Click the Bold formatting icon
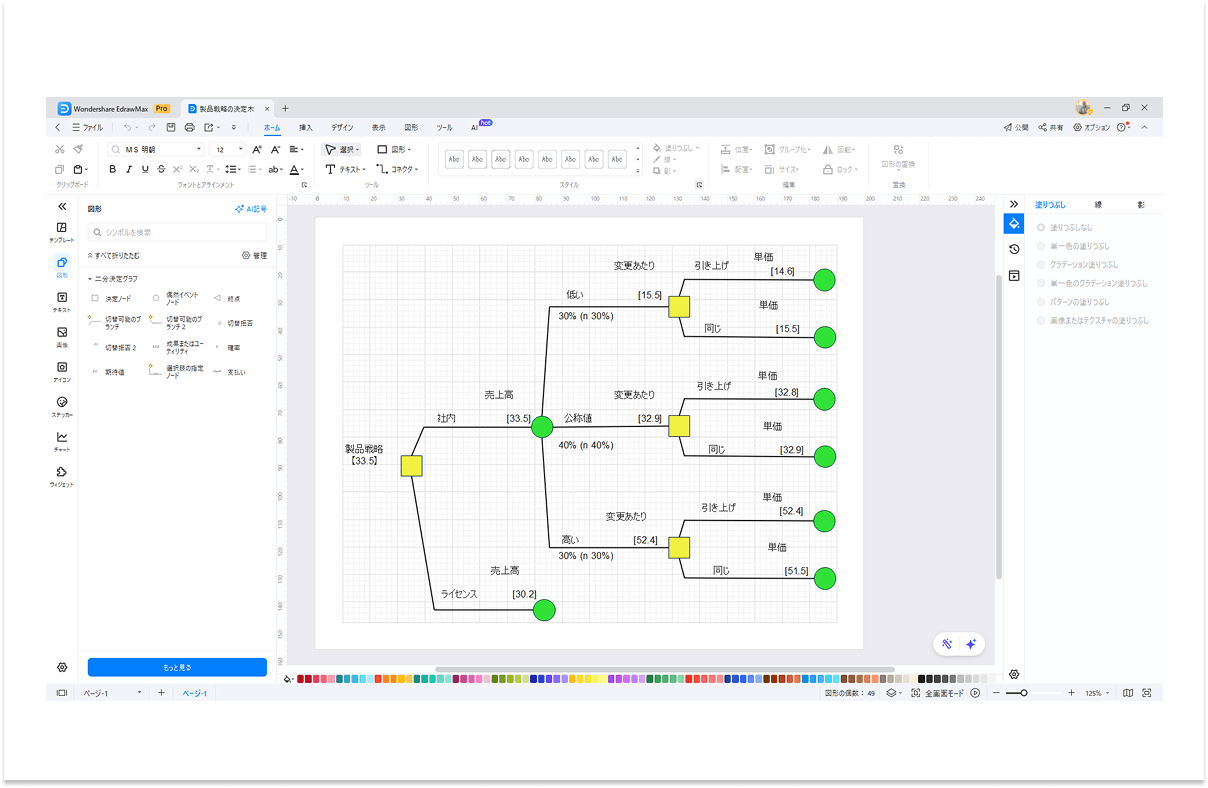The height and width of the screenshot is (788, 1208). coord(112,169)
